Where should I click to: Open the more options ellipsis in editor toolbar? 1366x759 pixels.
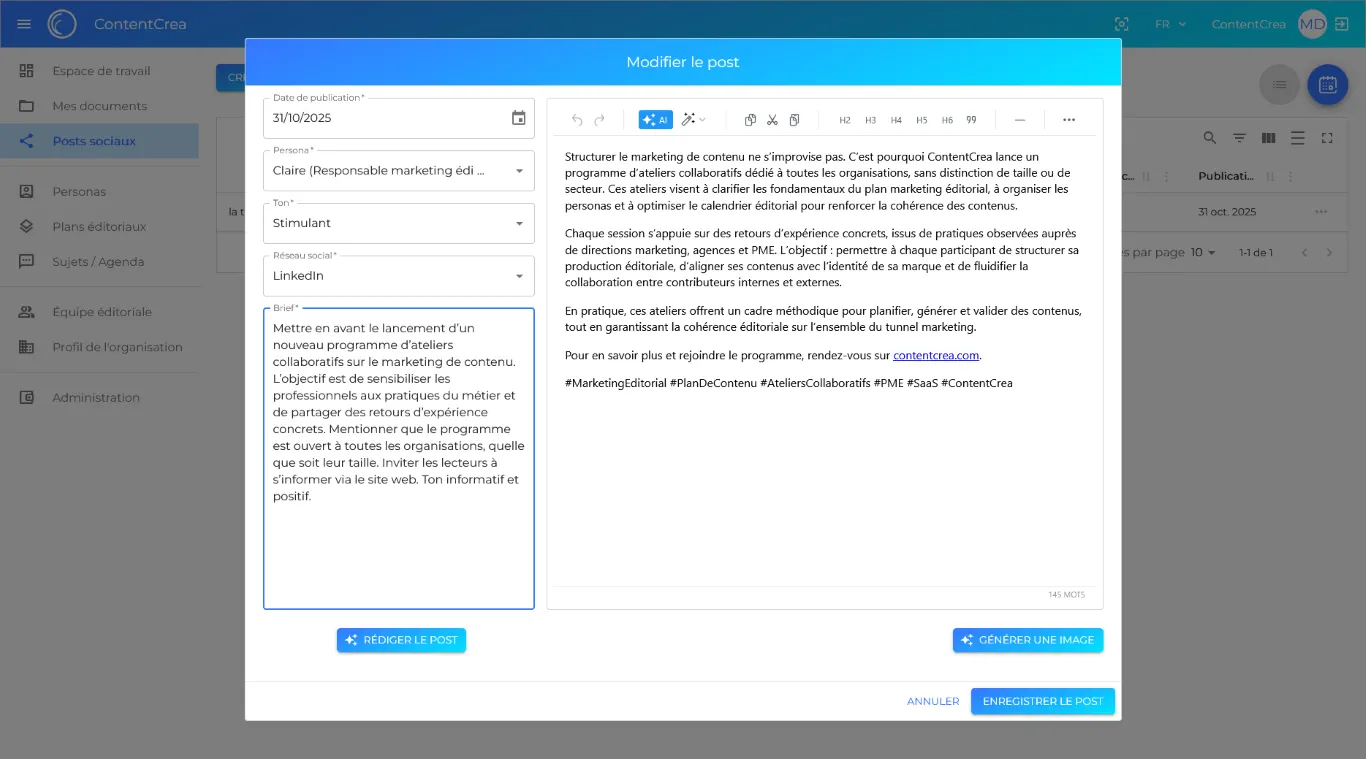[1068, 120]
